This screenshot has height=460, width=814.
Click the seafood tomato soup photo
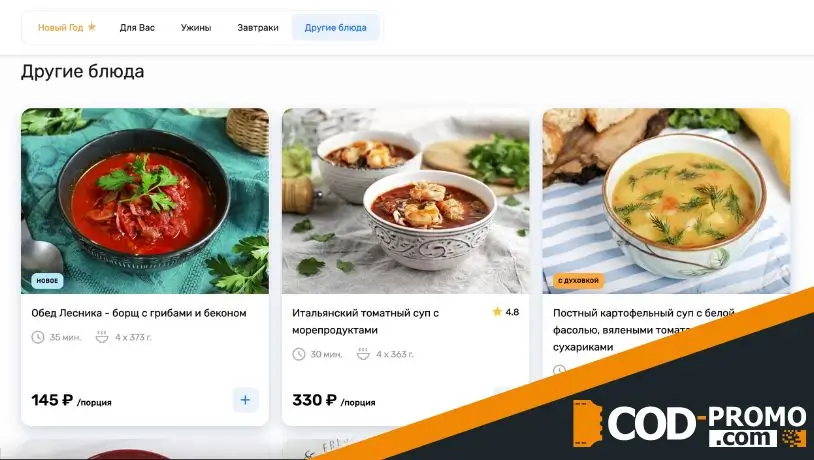point(405,201)
